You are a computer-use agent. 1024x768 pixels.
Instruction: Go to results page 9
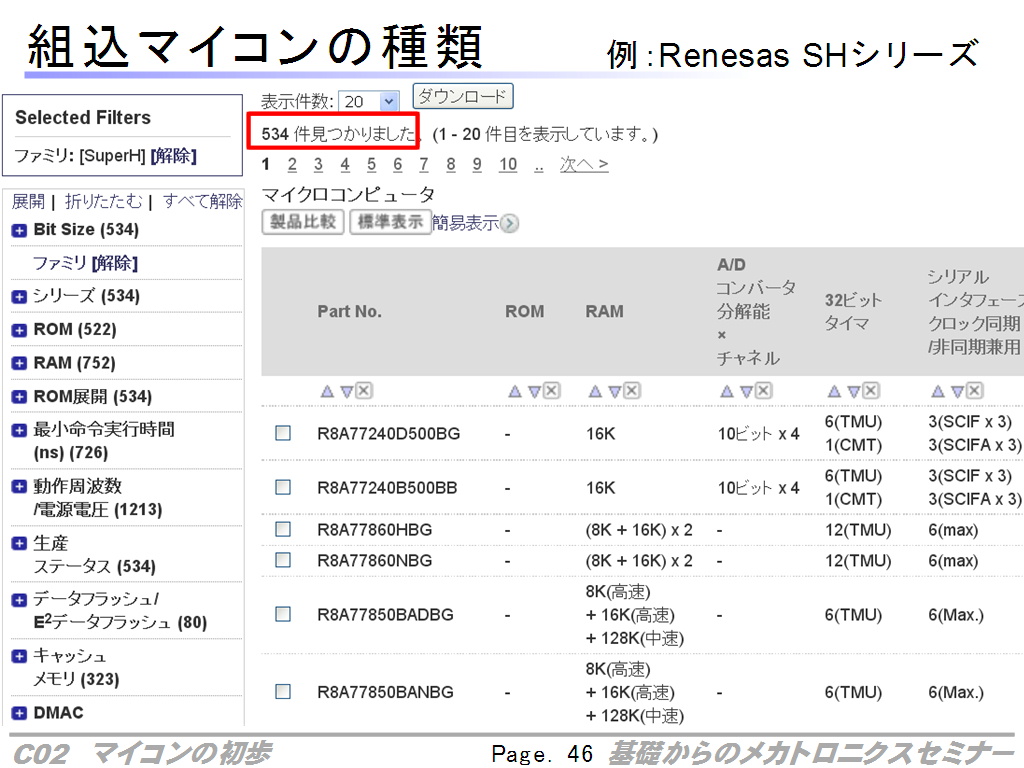477,165
